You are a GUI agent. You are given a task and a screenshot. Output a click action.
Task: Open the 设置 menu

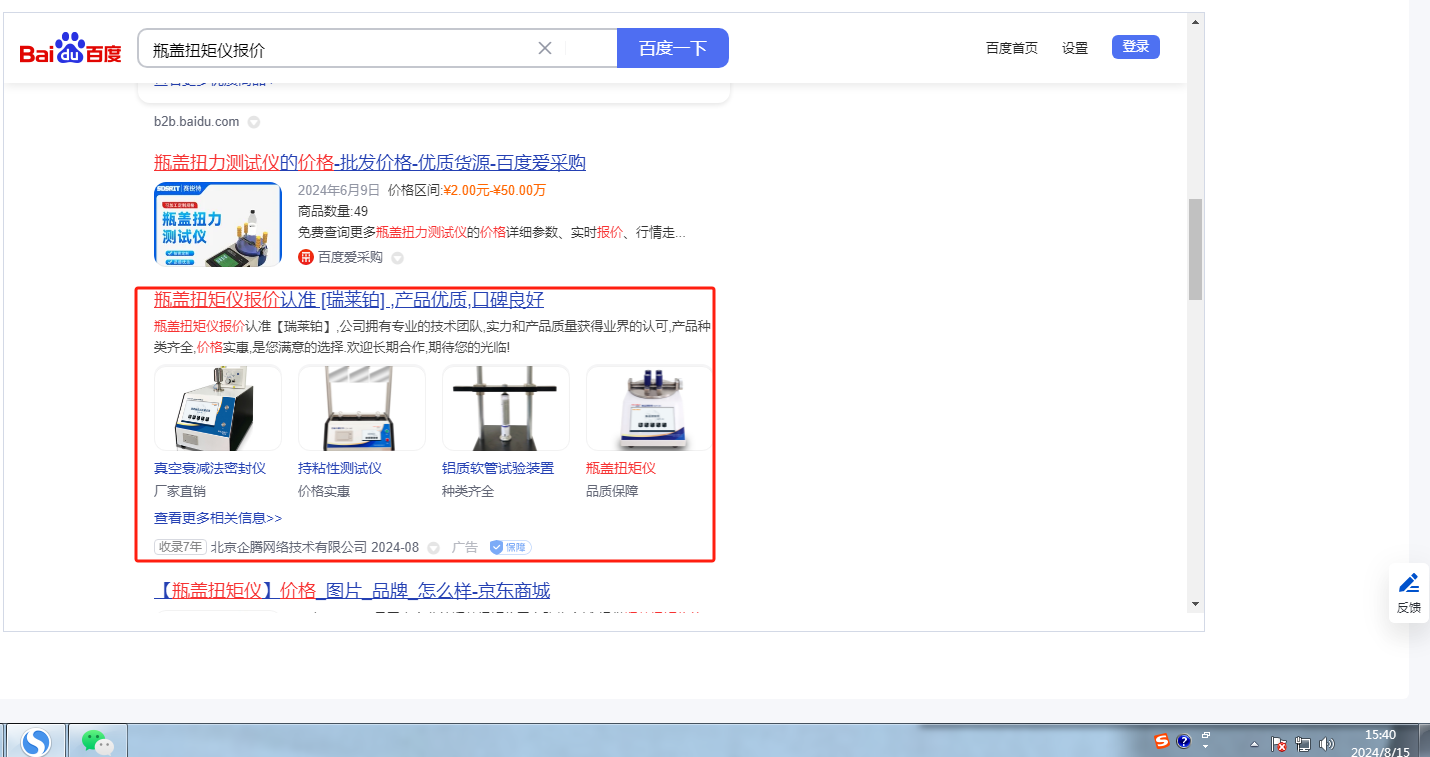tap(1075, 48)
